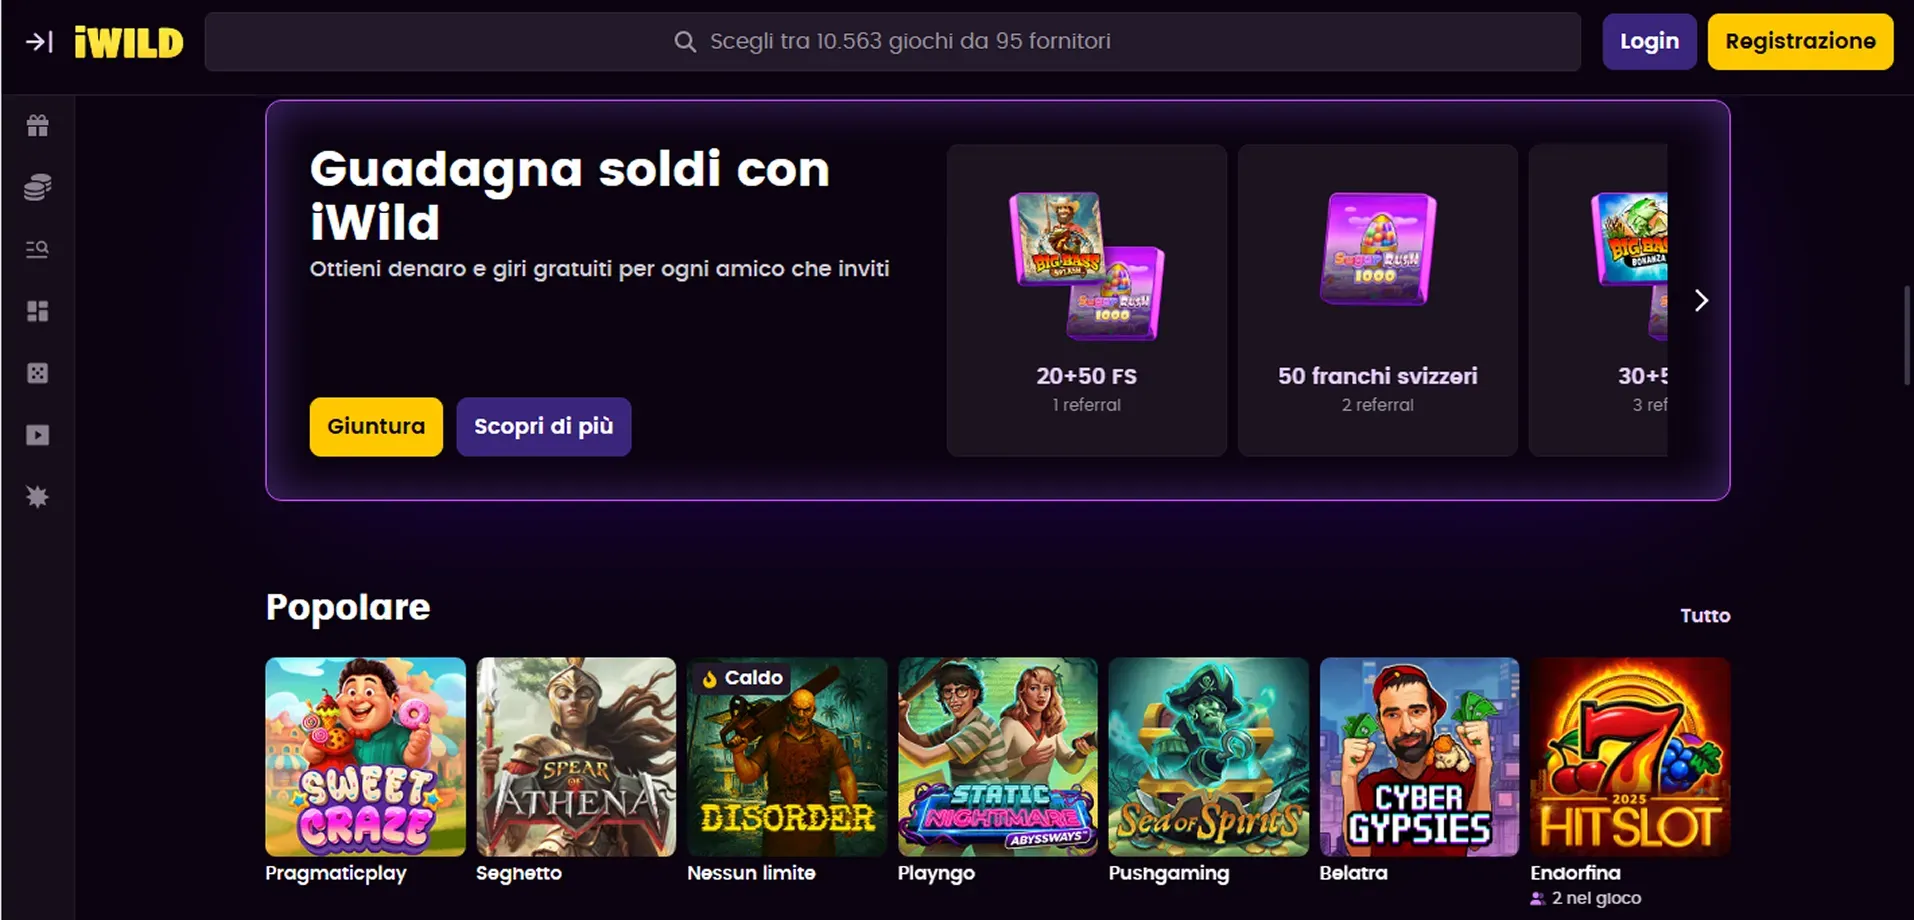The image size is (1914, 920).
Task: Open the starburst sidebar icon
Action: click(38, 497)
